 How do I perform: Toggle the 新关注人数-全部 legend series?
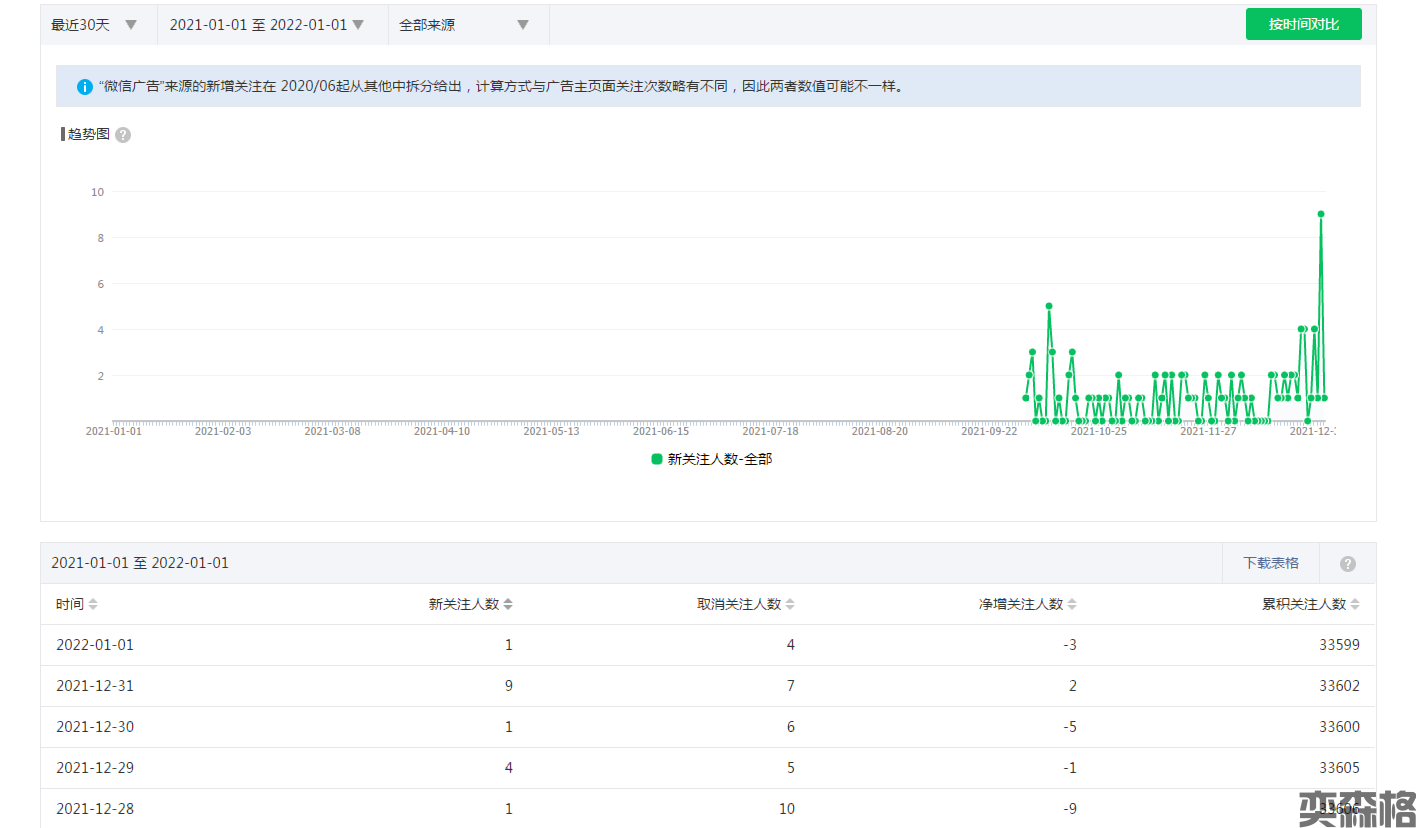[x=711, y=459]
